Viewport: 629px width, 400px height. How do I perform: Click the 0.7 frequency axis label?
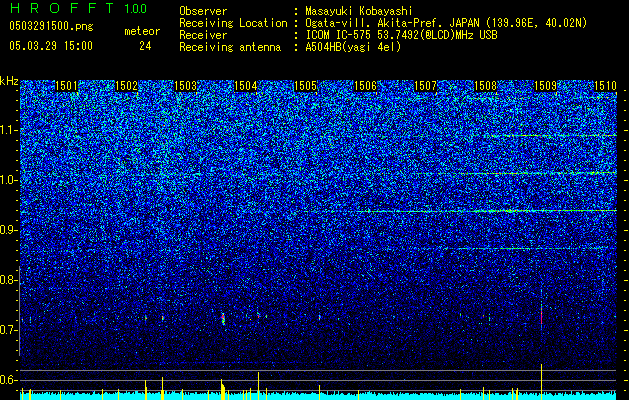(9, 330)
